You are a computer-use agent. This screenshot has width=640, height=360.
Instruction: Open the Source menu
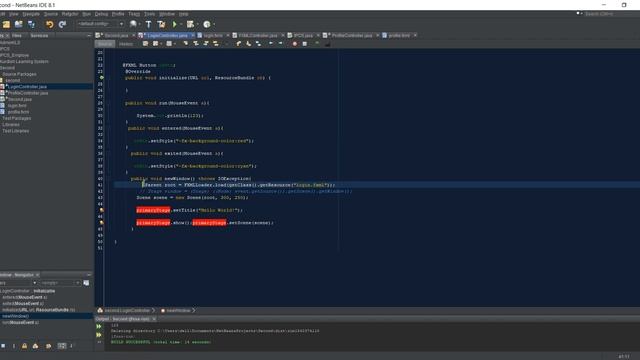(x=51, y=14)
